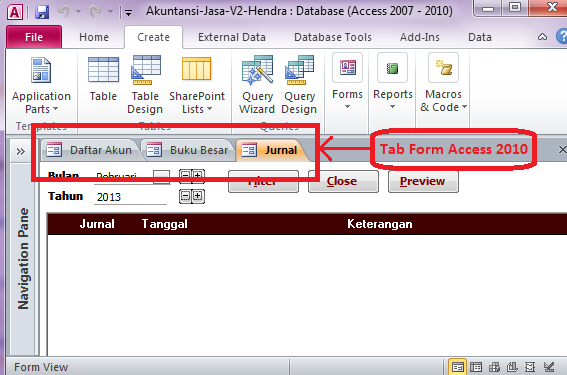Save the database using the floppy disk icon
This screenshot has height=375, width=567.
42,12
